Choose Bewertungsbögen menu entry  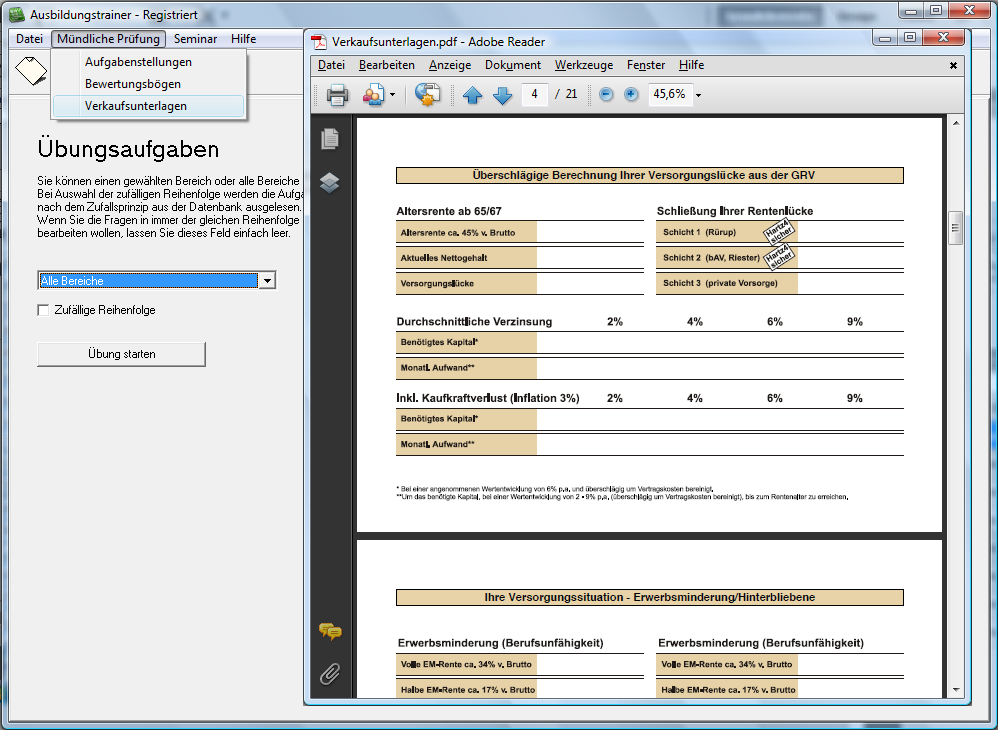point(132,84)
